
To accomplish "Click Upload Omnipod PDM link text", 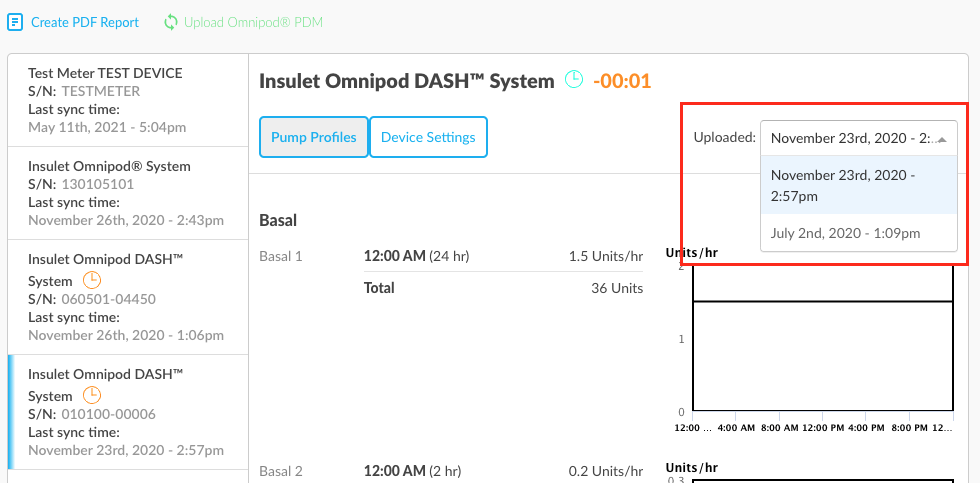I will pos(253,22).
